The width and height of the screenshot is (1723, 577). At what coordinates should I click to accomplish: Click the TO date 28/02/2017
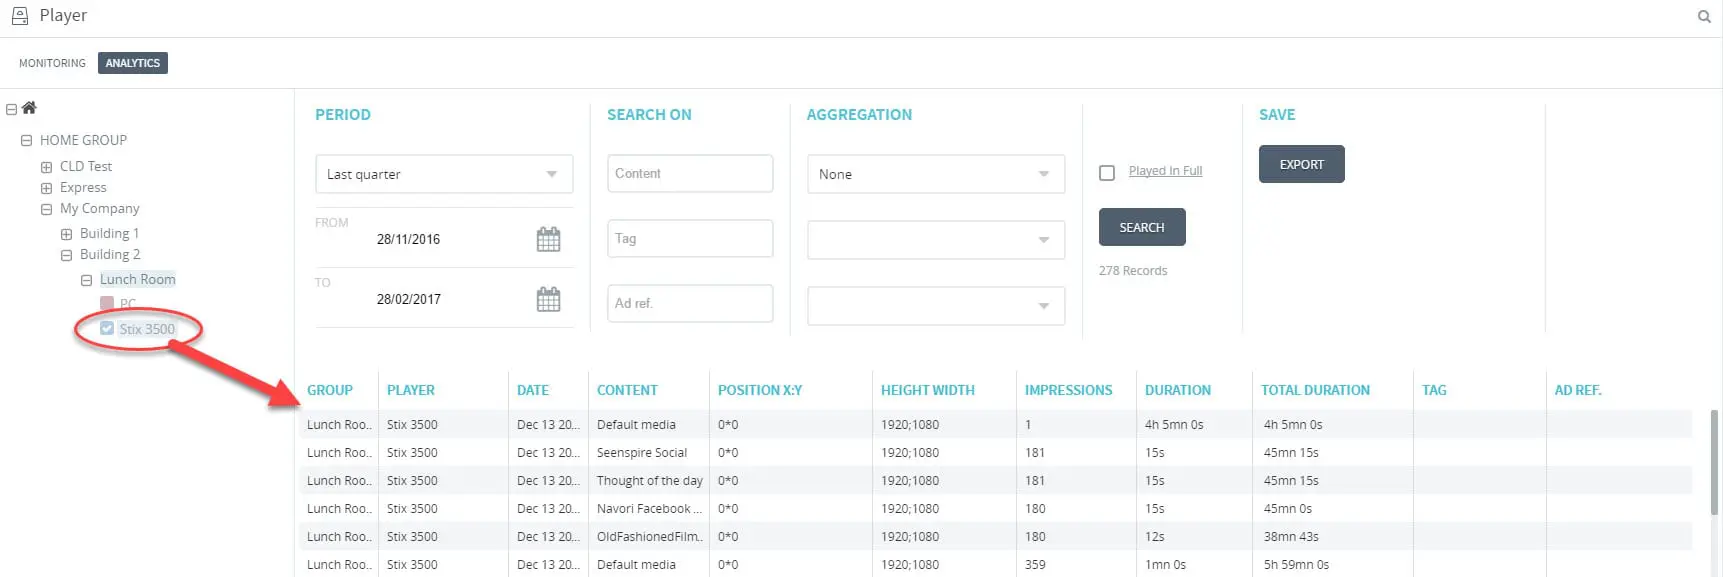tap(408, 299)
